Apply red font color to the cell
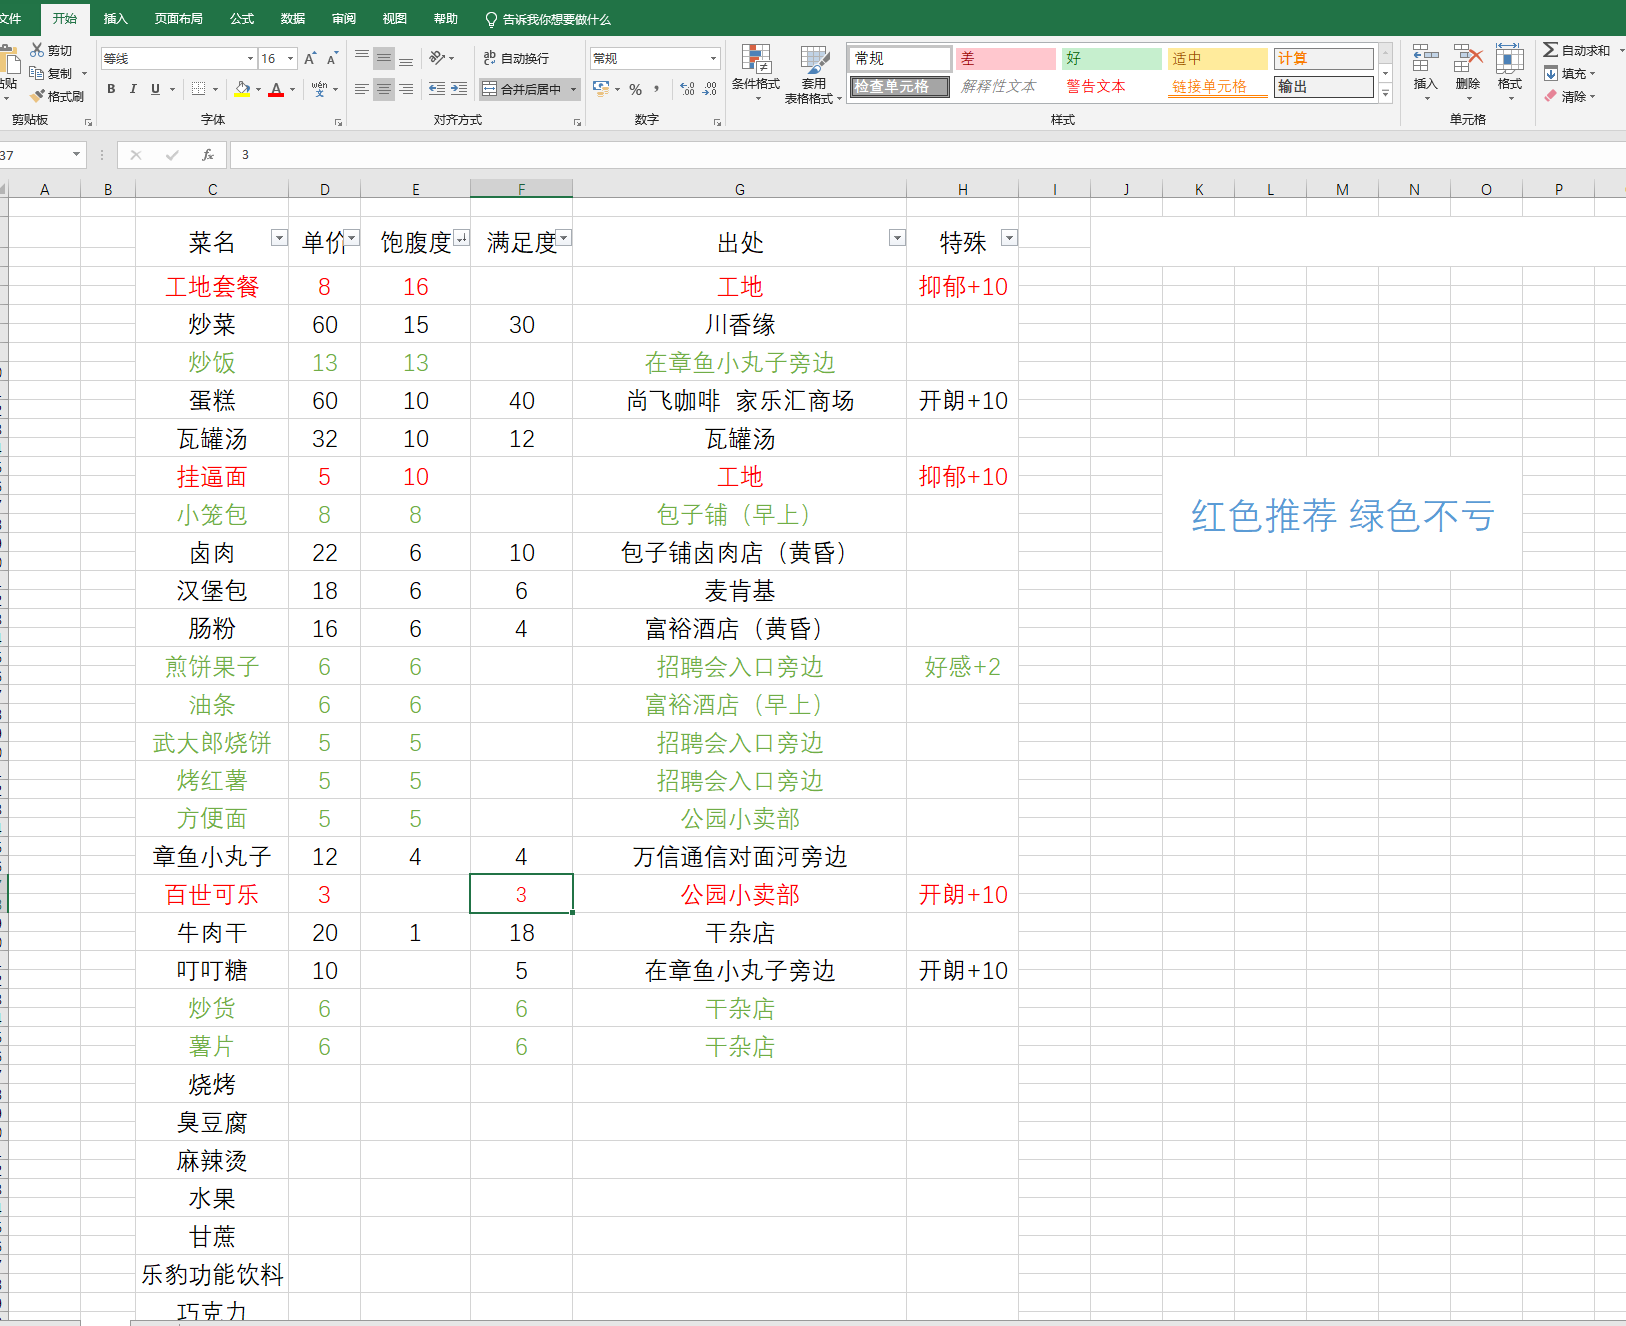This screenshot has width=1626, height=1326. 277,89
